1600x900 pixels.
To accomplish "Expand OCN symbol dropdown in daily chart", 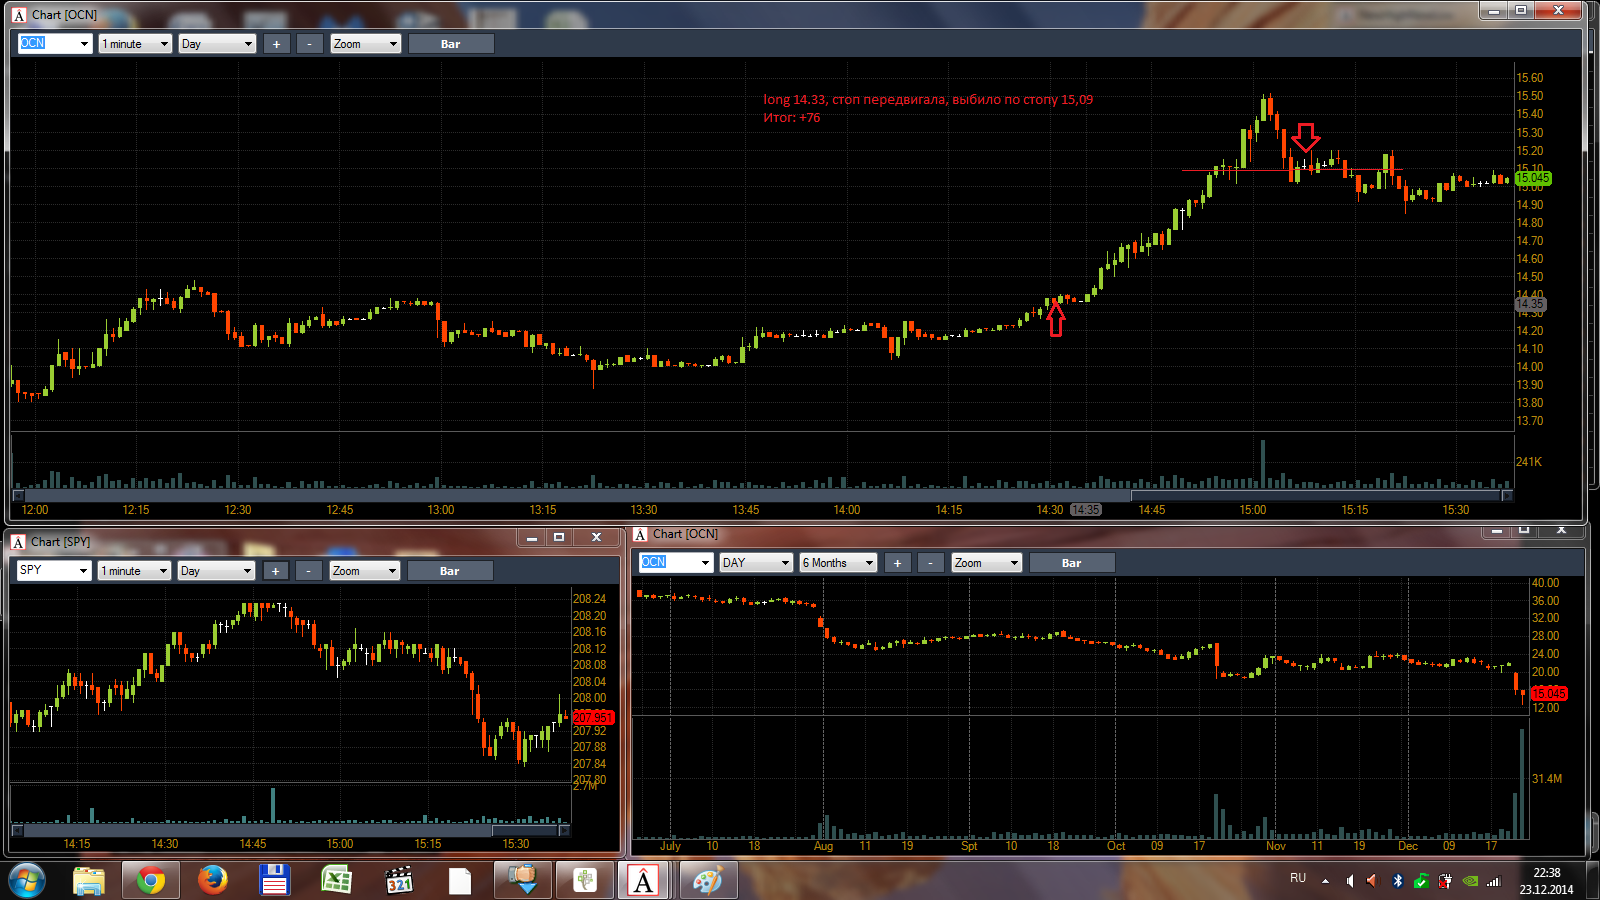I will [705, 563].
